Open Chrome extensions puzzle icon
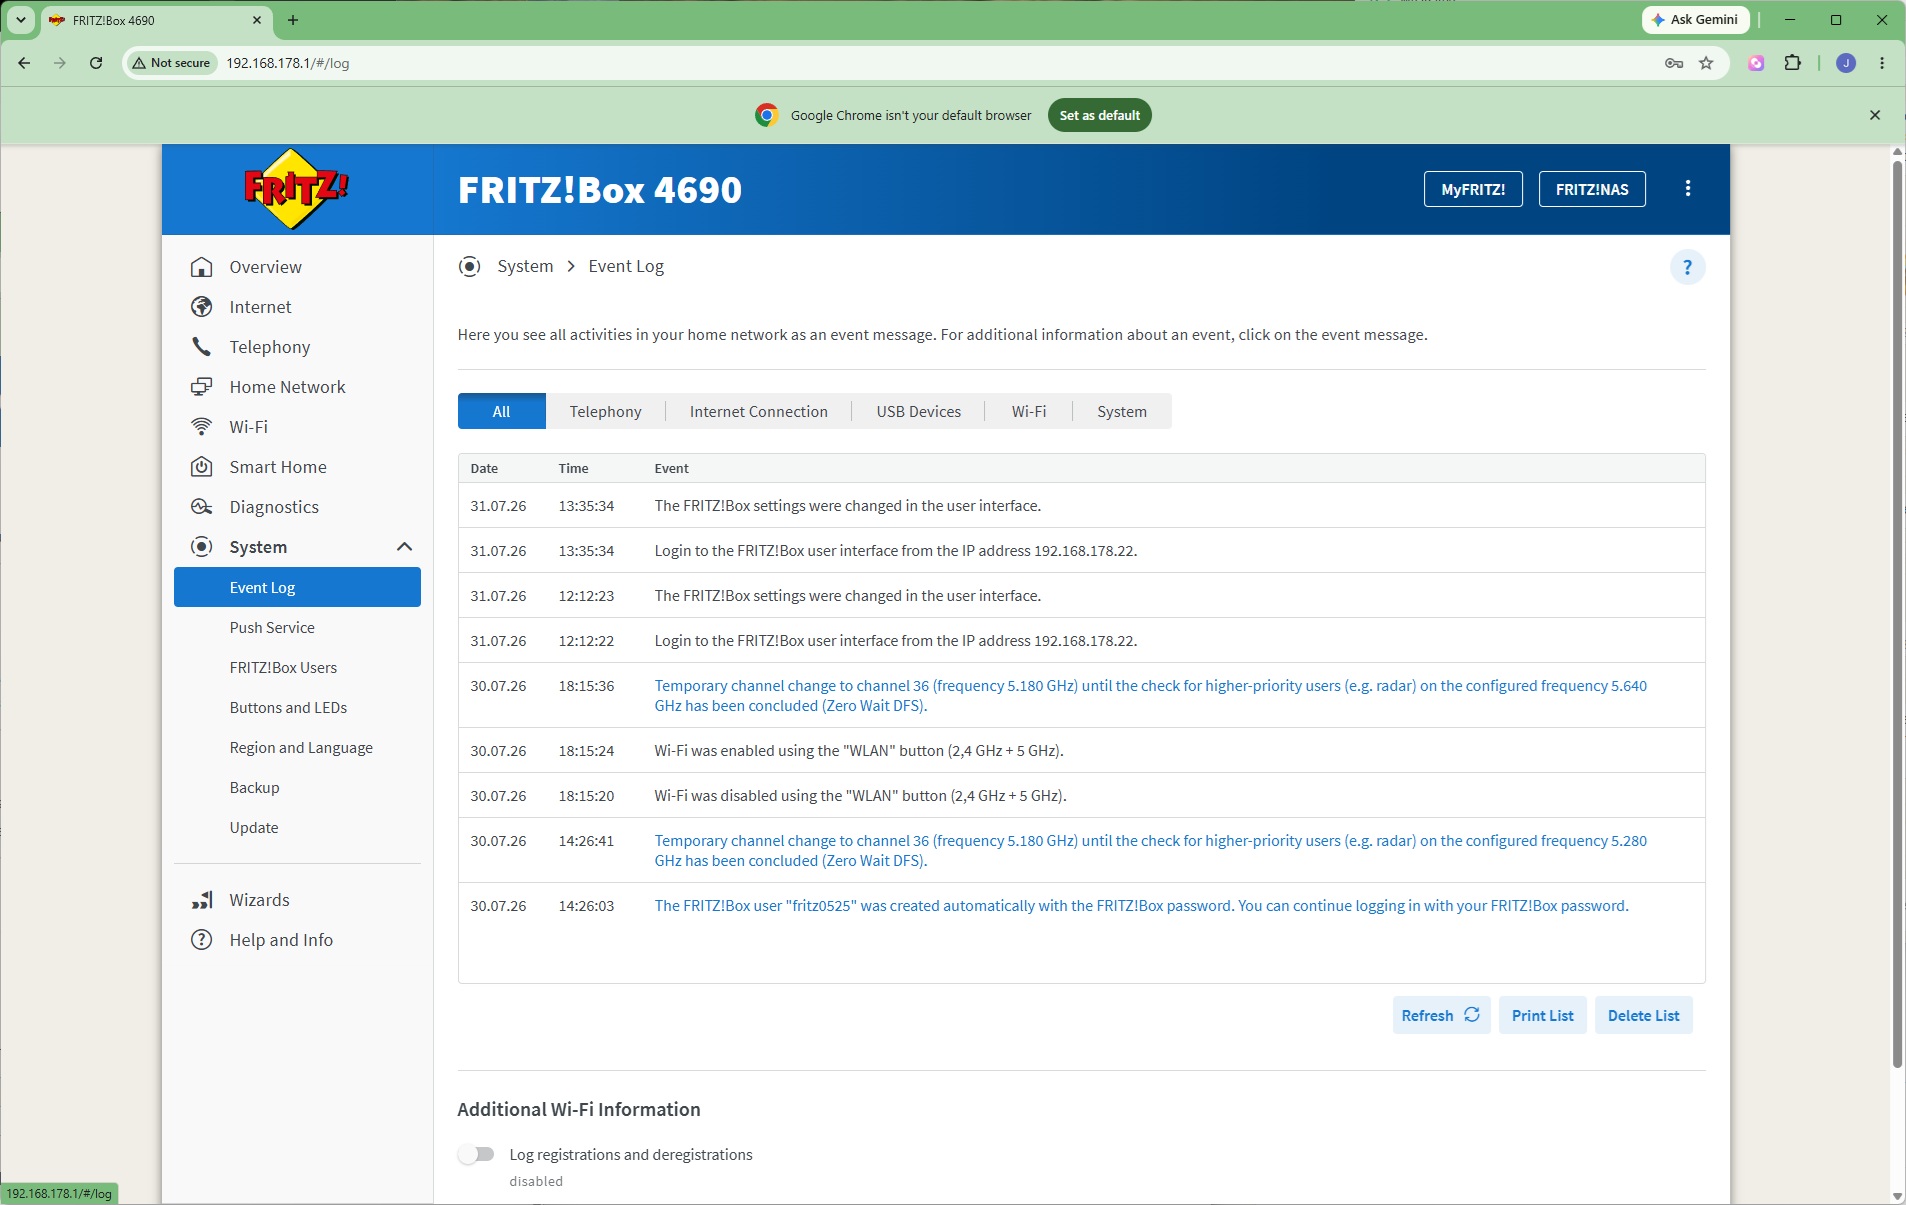1906x1205 pixels. click(x=1792, y=63)
